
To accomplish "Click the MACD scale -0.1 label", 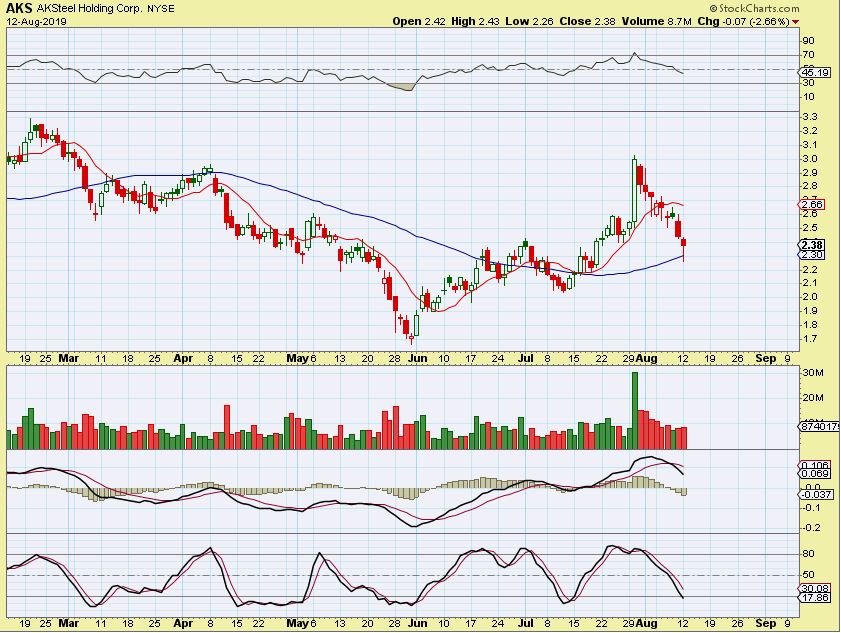I will pos(811,507).
